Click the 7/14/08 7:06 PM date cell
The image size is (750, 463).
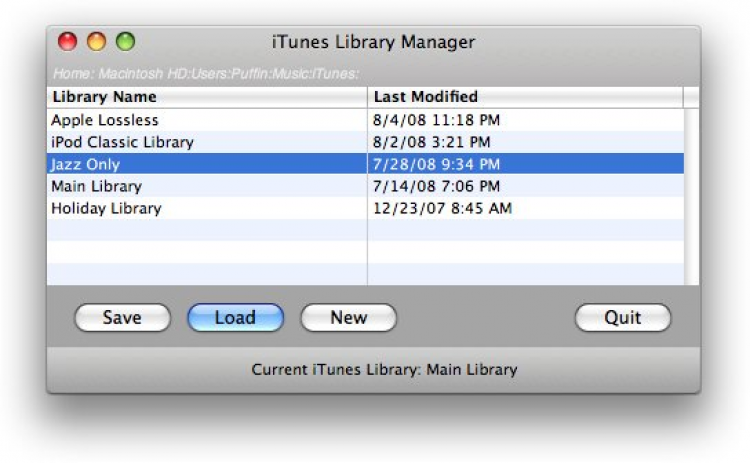click(436, 186)
